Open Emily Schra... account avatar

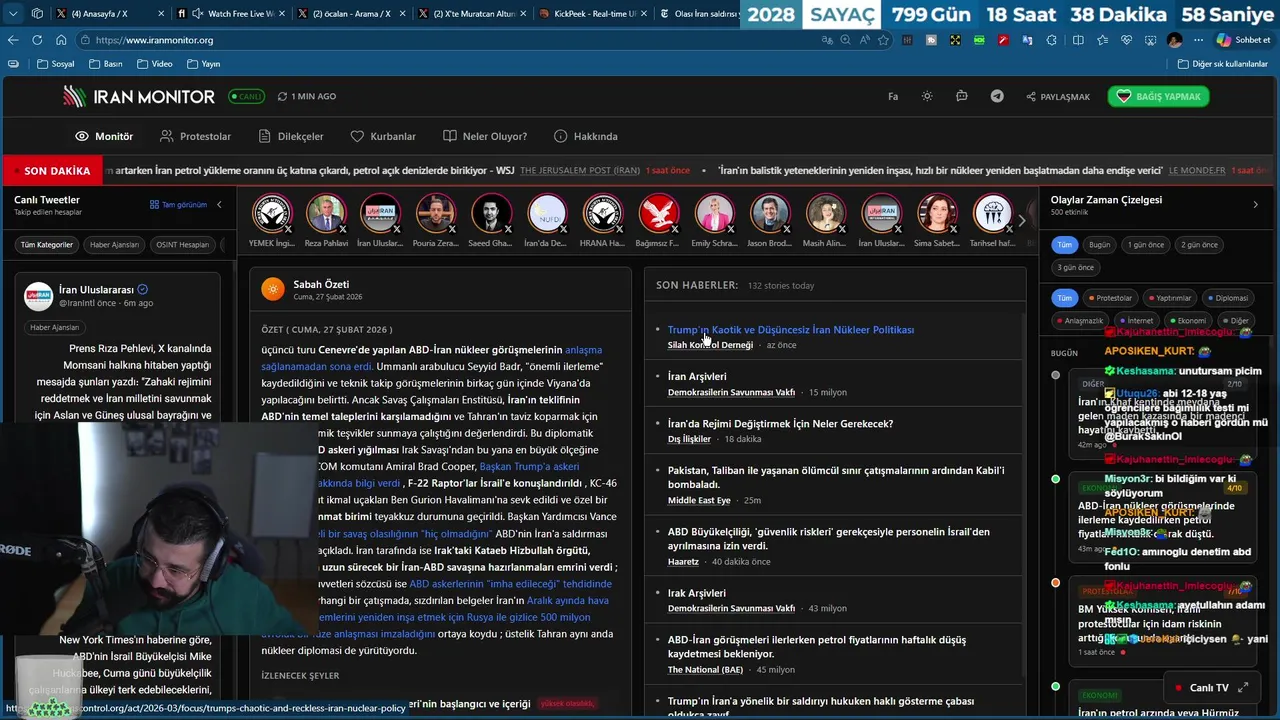714,214
